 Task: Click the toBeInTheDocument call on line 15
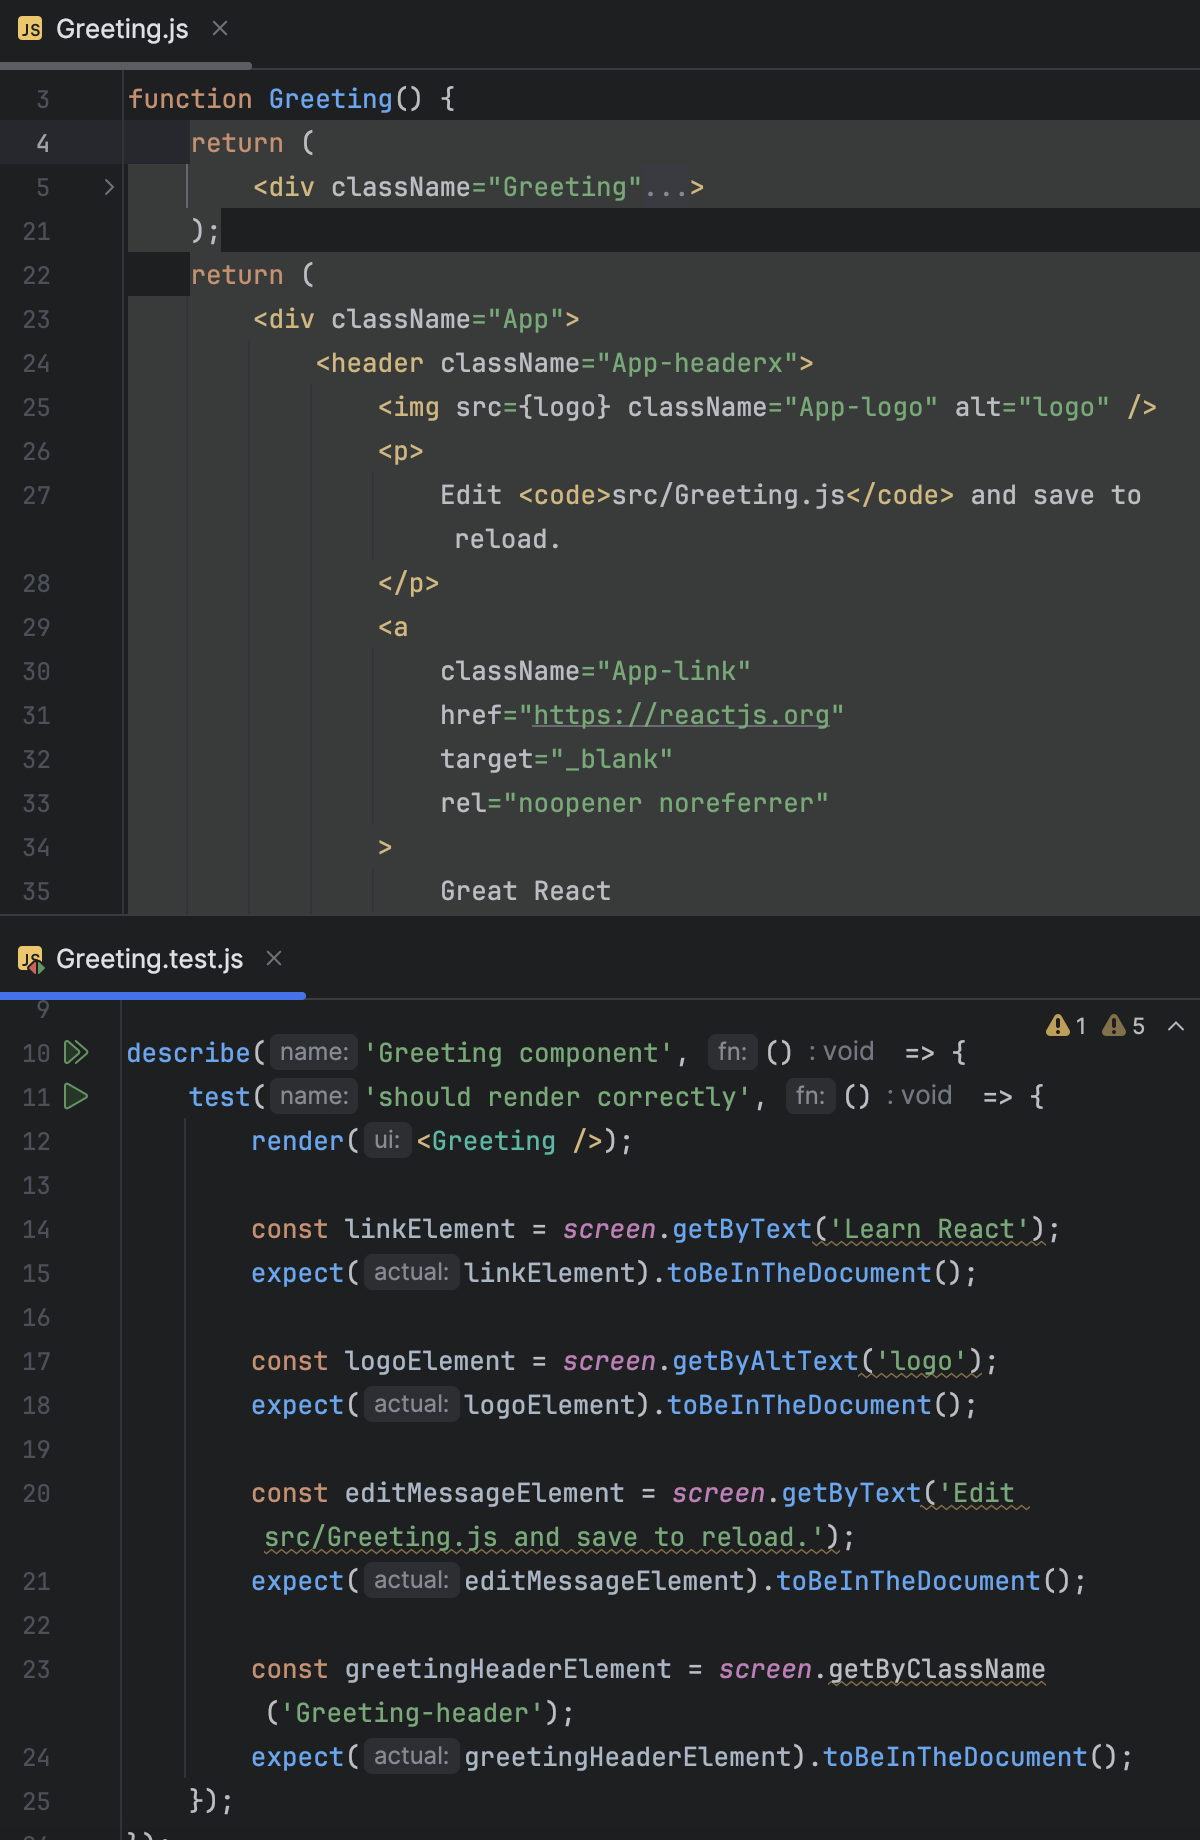pos(799,1273)
